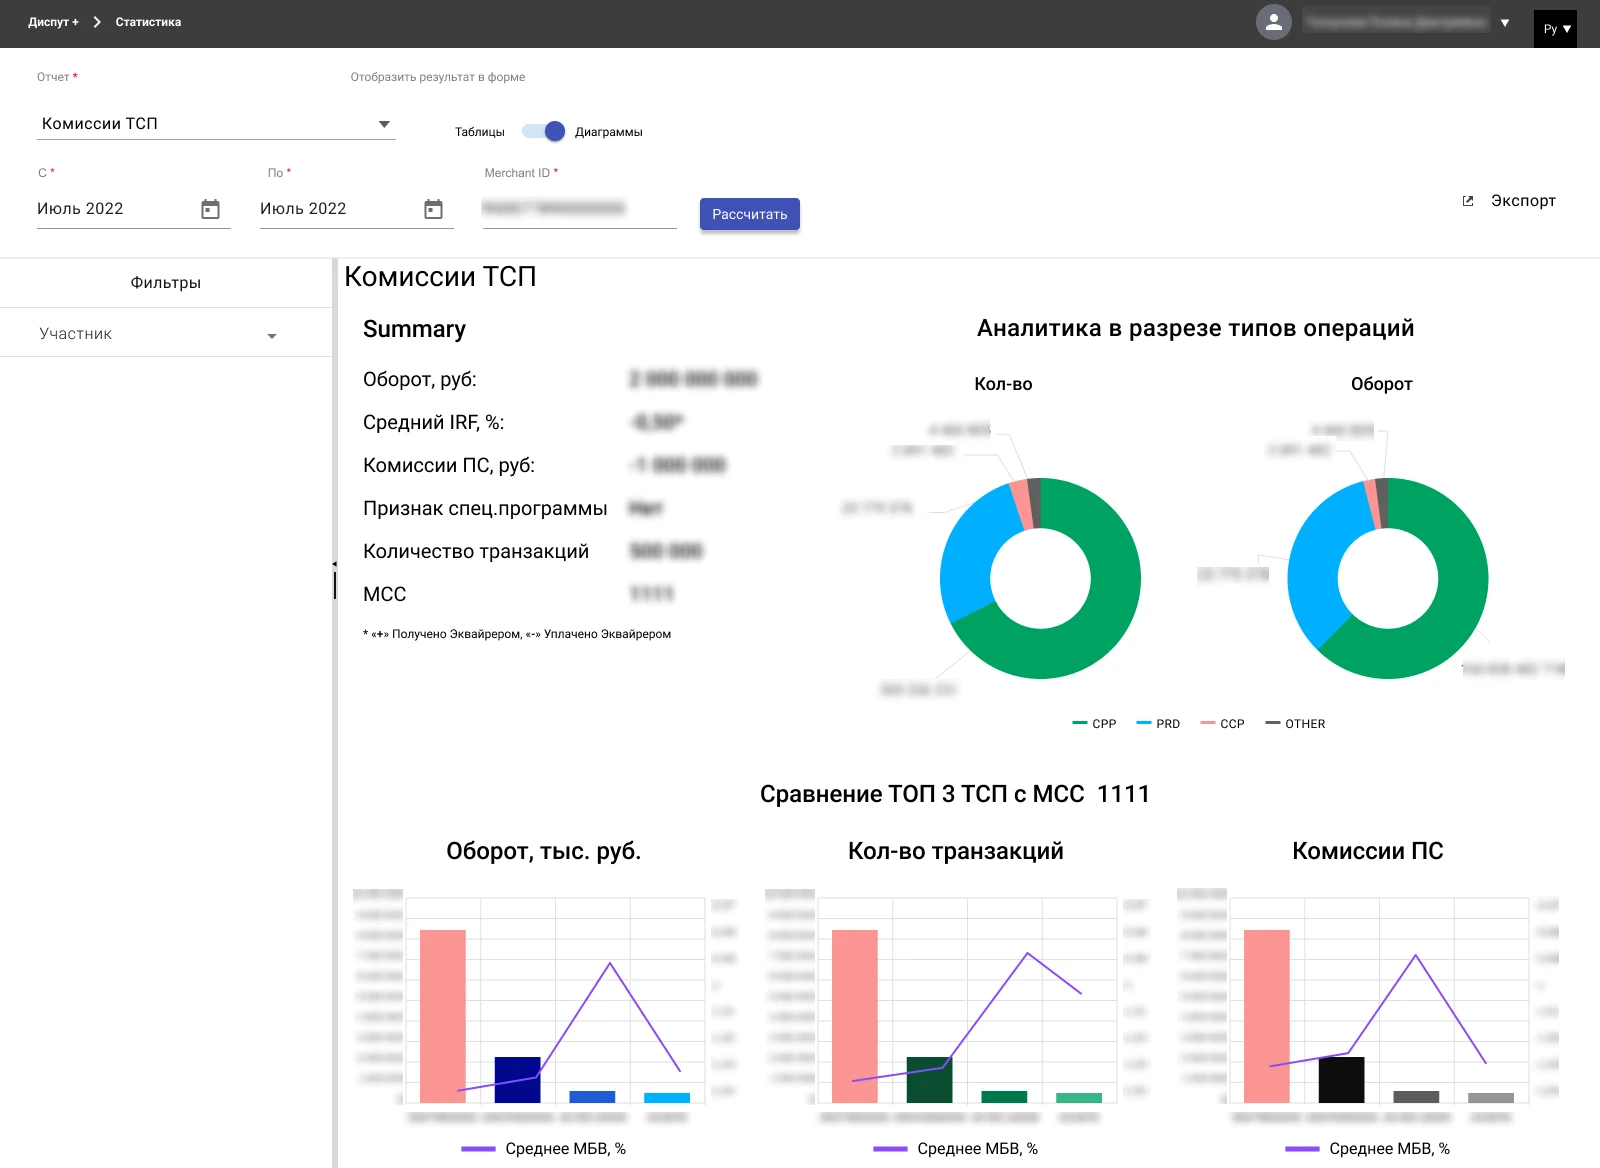Screen dimensions: 1600x1168
Task: Toggle PRD series in donut legend
Action: click(1158, 724)
